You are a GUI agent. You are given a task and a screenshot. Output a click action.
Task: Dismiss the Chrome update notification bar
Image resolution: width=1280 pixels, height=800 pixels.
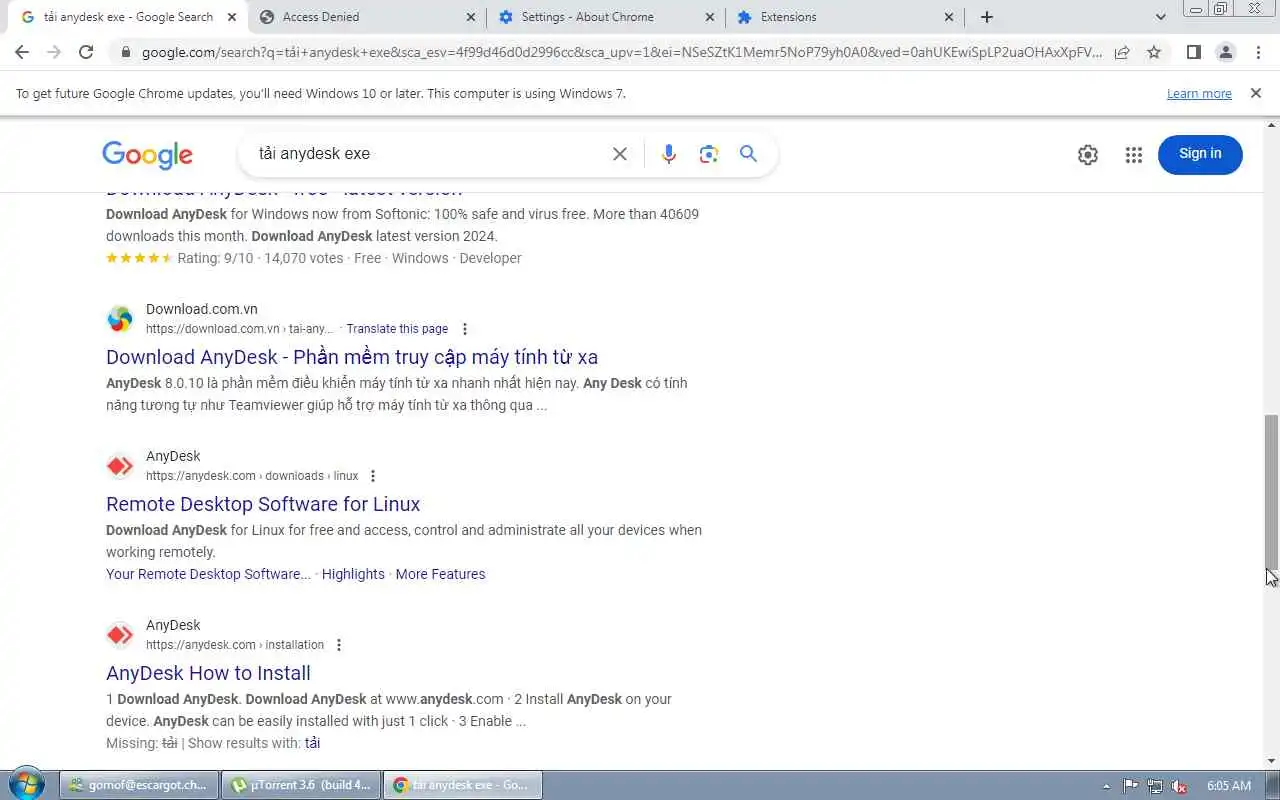pos(1255,93)
